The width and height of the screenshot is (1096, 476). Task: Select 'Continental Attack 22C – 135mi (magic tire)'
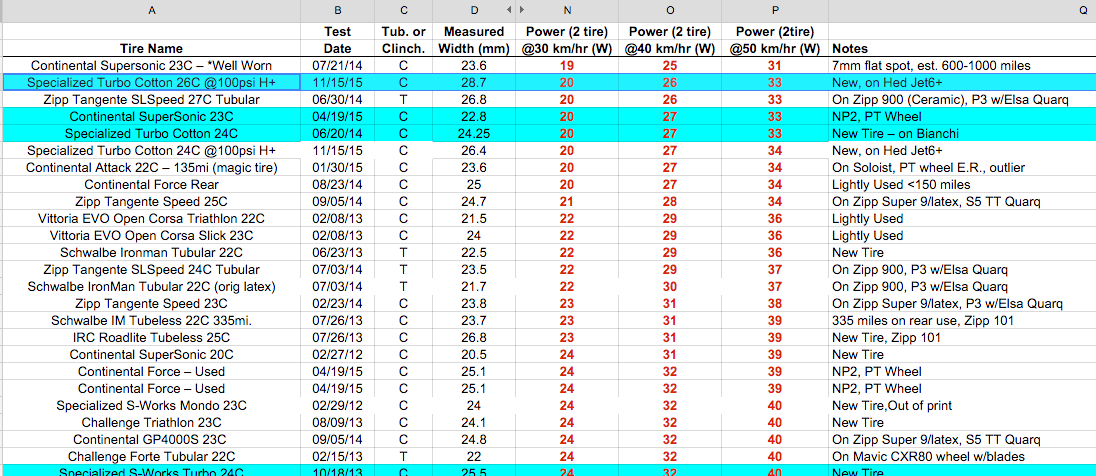[152, 167]
